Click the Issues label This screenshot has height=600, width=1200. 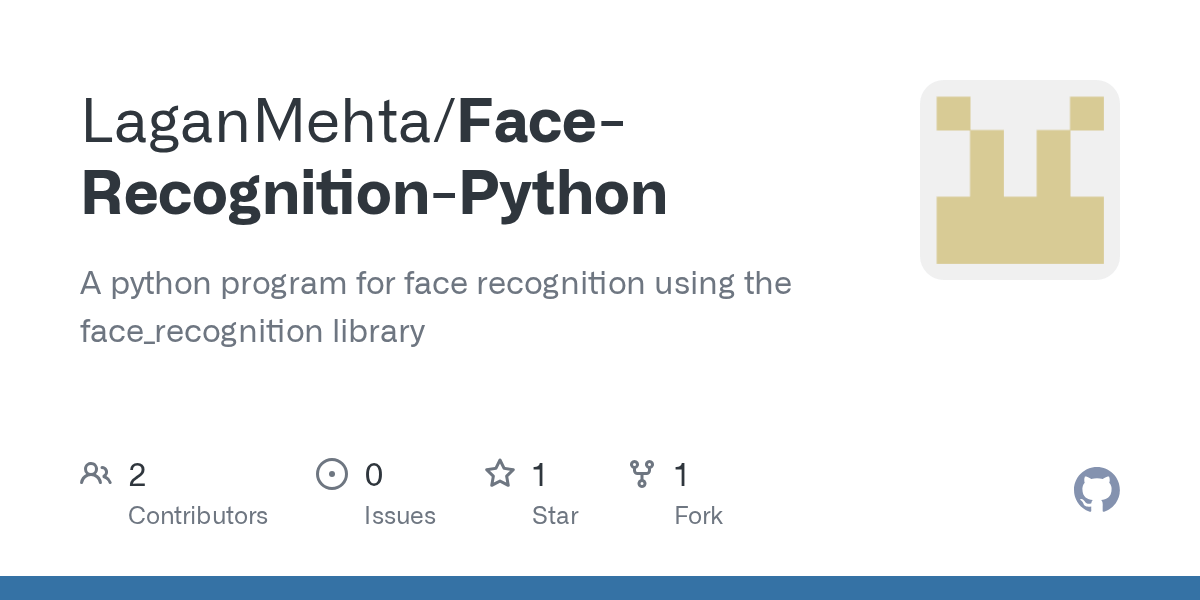tap(400, 516)
